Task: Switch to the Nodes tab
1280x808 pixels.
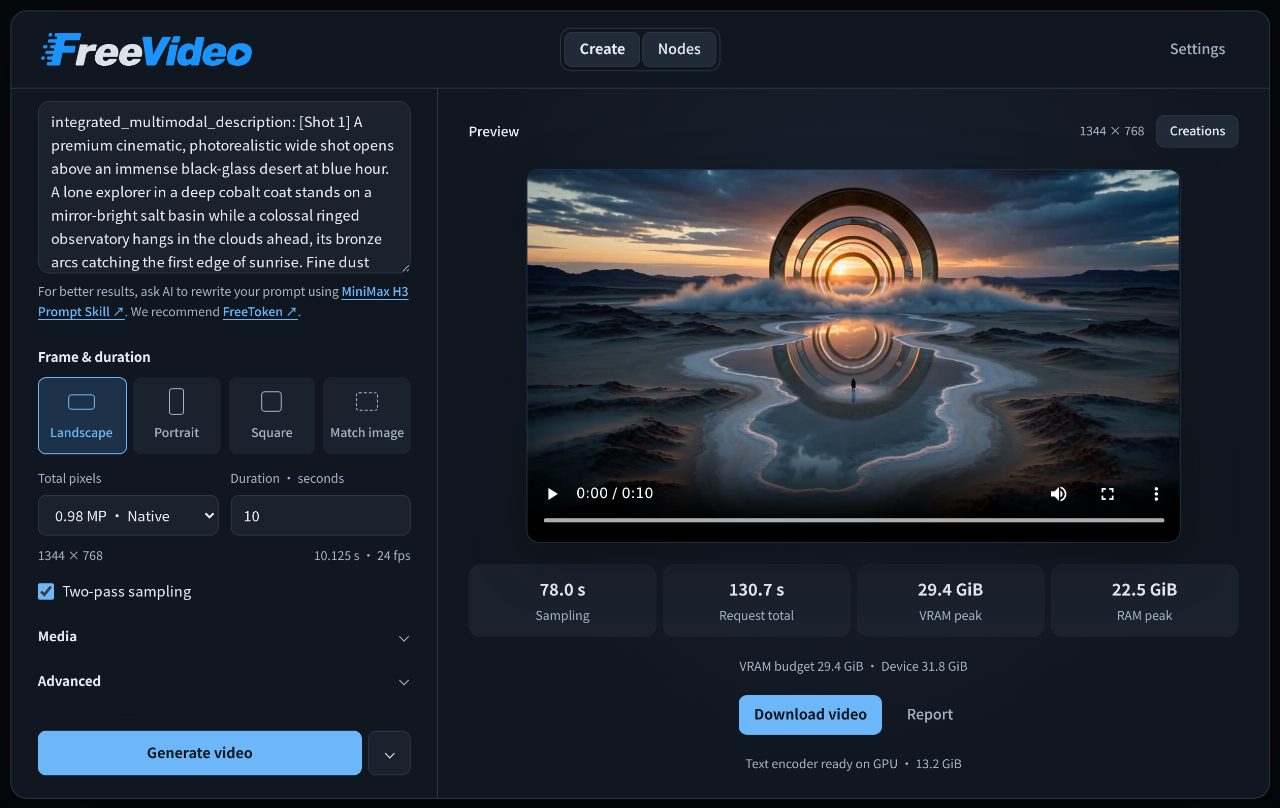Action: (679, 49)
